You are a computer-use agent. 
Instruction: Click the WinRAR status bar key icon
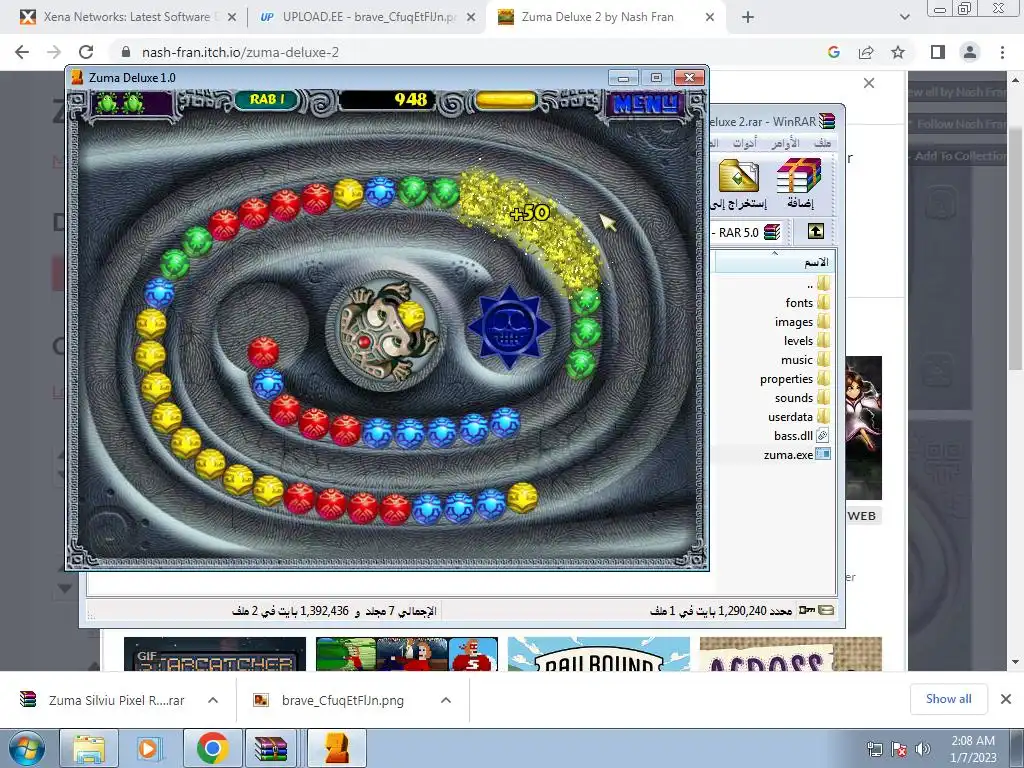pos(807,611)
